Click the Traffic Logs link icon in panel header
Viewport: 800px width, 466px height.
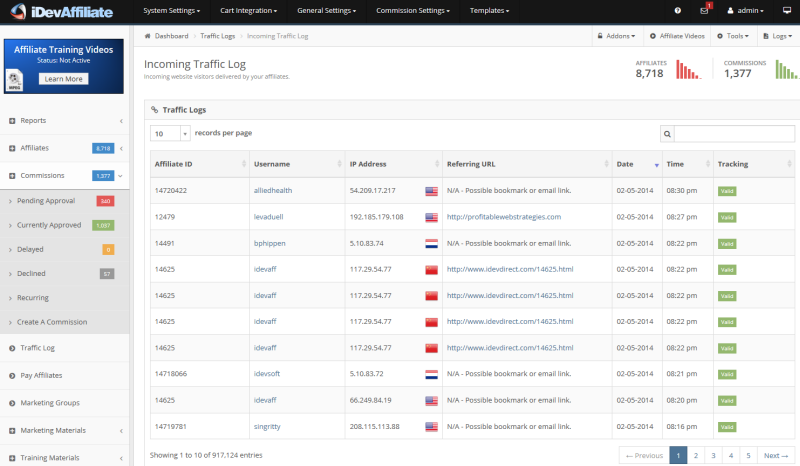tap(155, 110)
